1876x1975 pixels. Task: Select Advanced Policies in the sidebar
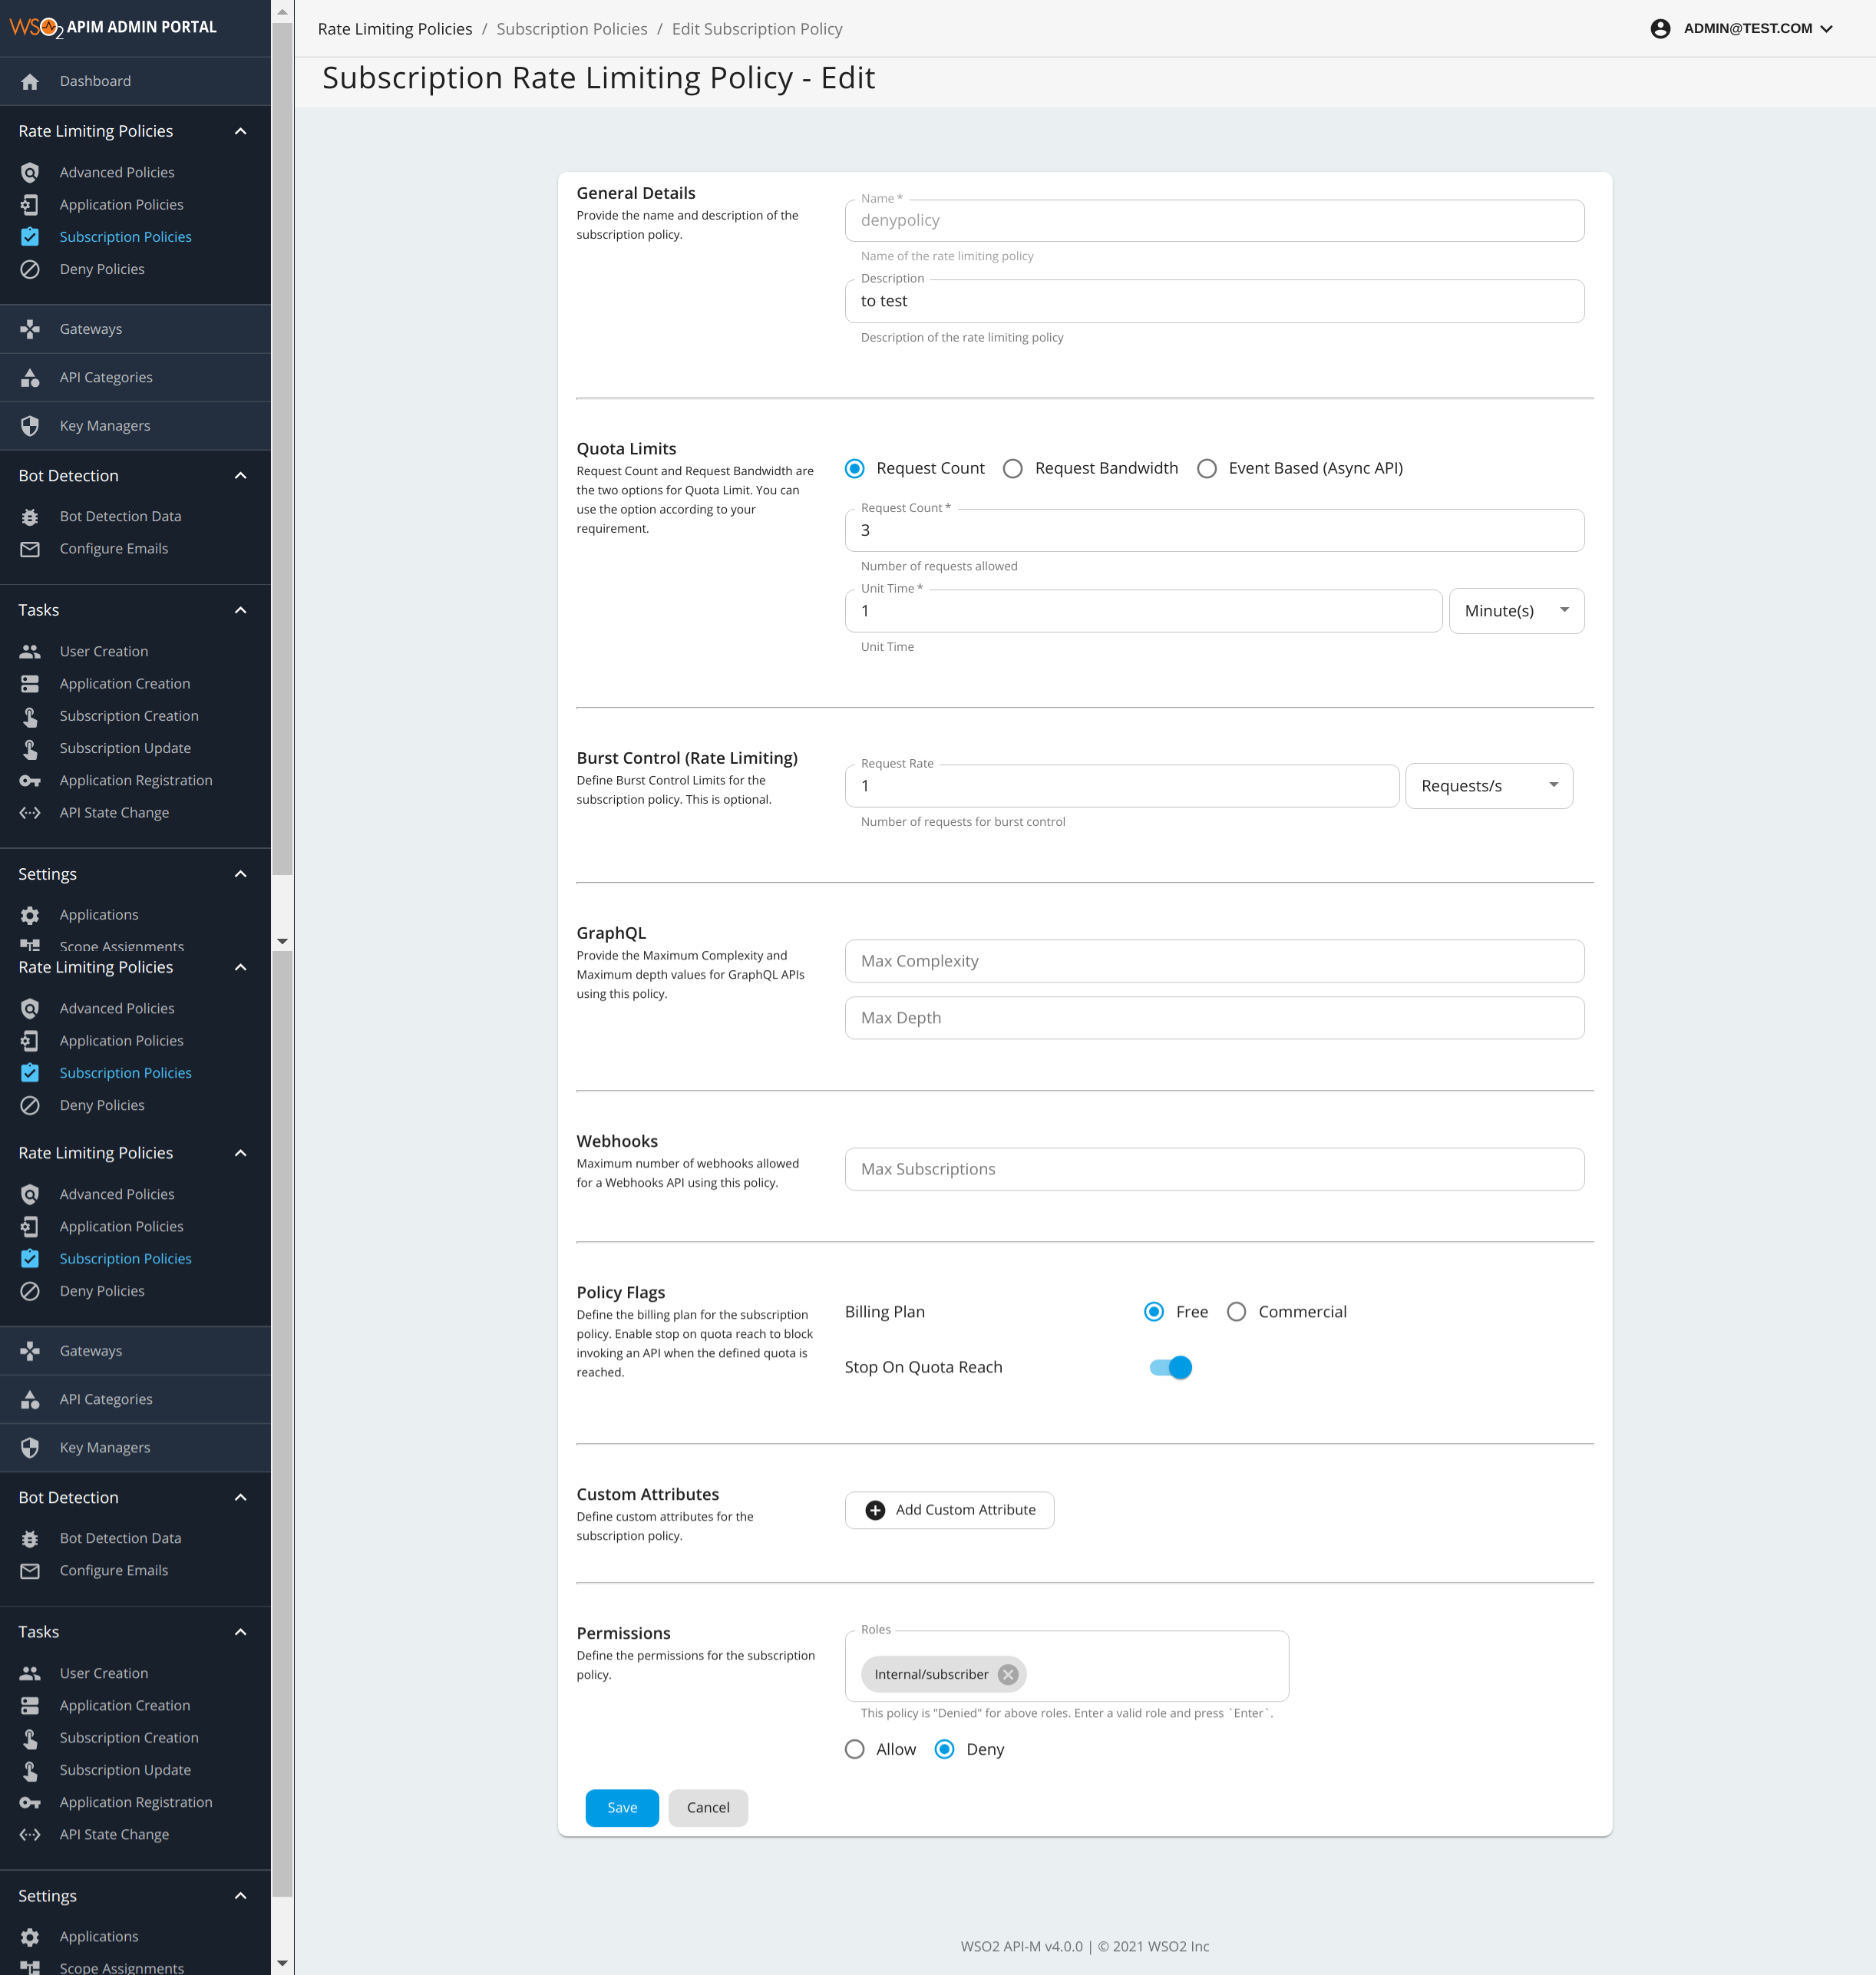(116, 171)
